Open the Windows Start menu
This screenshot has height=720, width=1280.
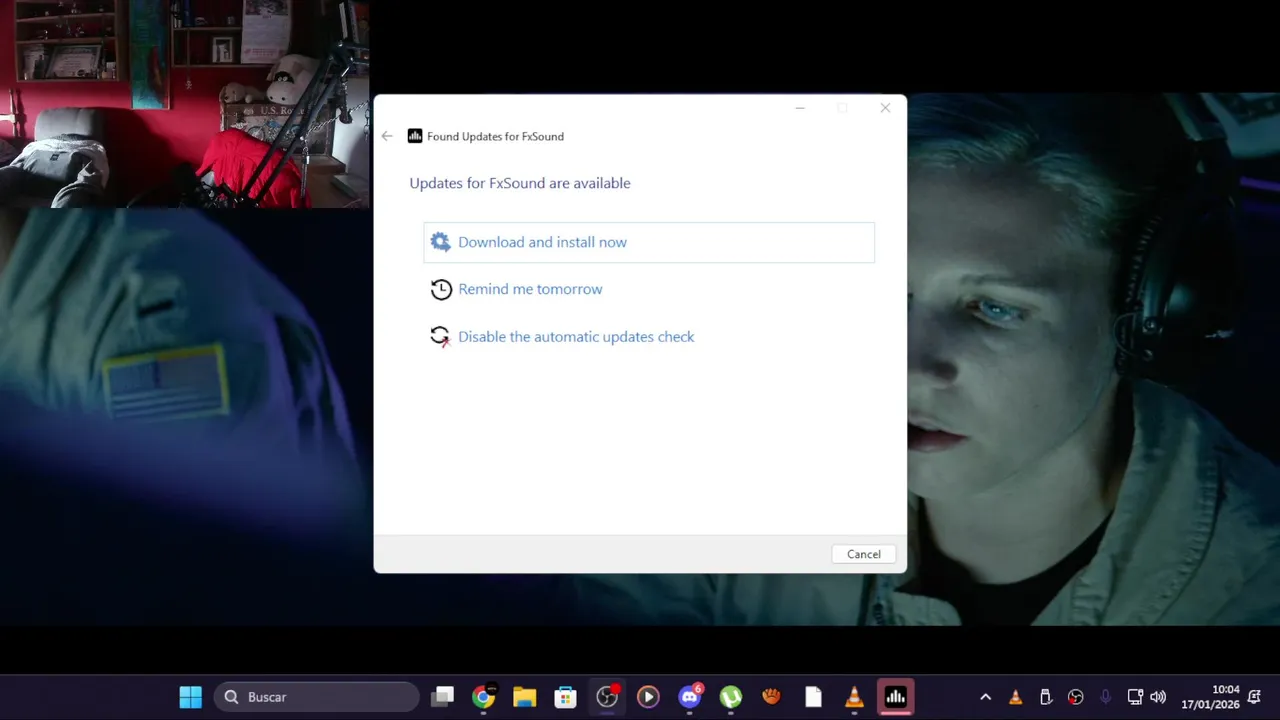tap(190, 697)
